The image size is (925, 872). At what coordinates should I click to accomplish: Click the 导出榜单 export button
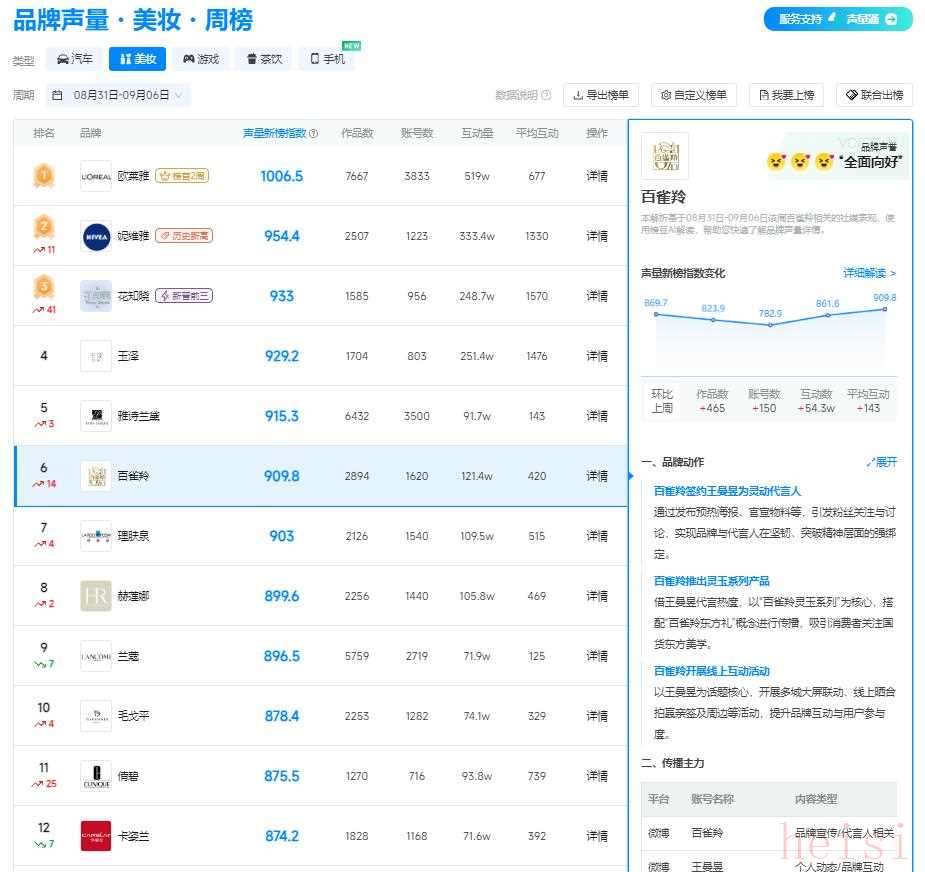tap(601, 95)
